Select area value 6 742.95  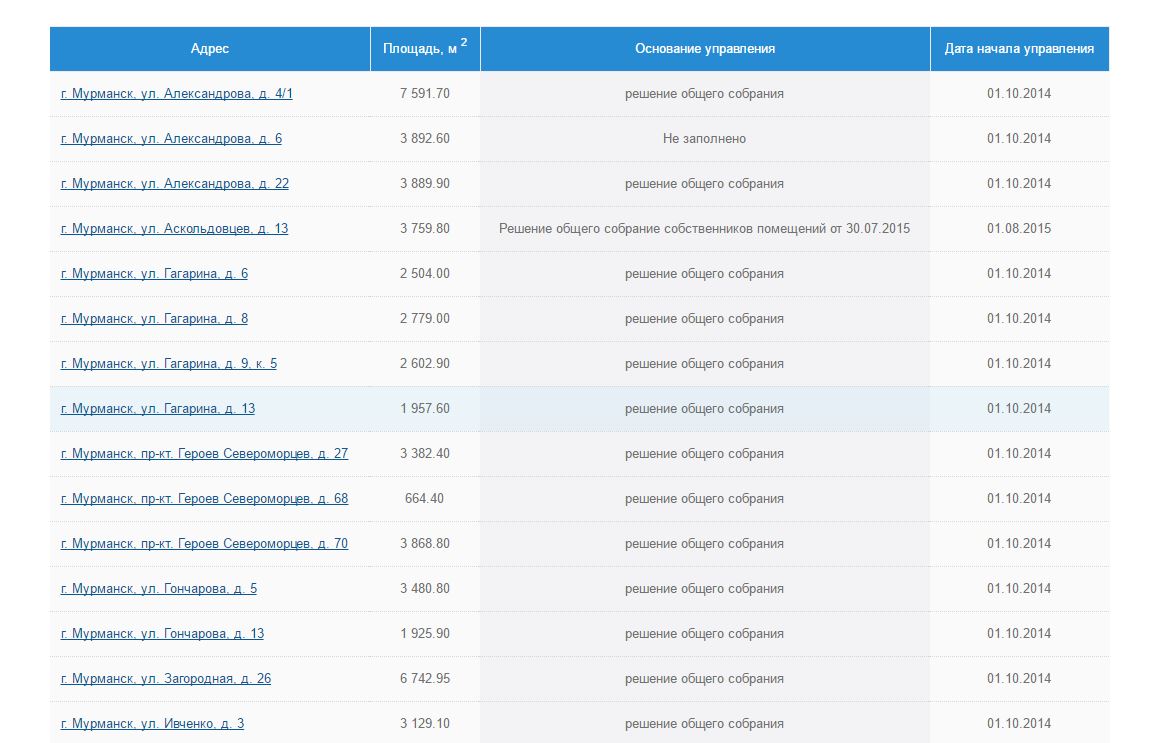coord(425,679)
